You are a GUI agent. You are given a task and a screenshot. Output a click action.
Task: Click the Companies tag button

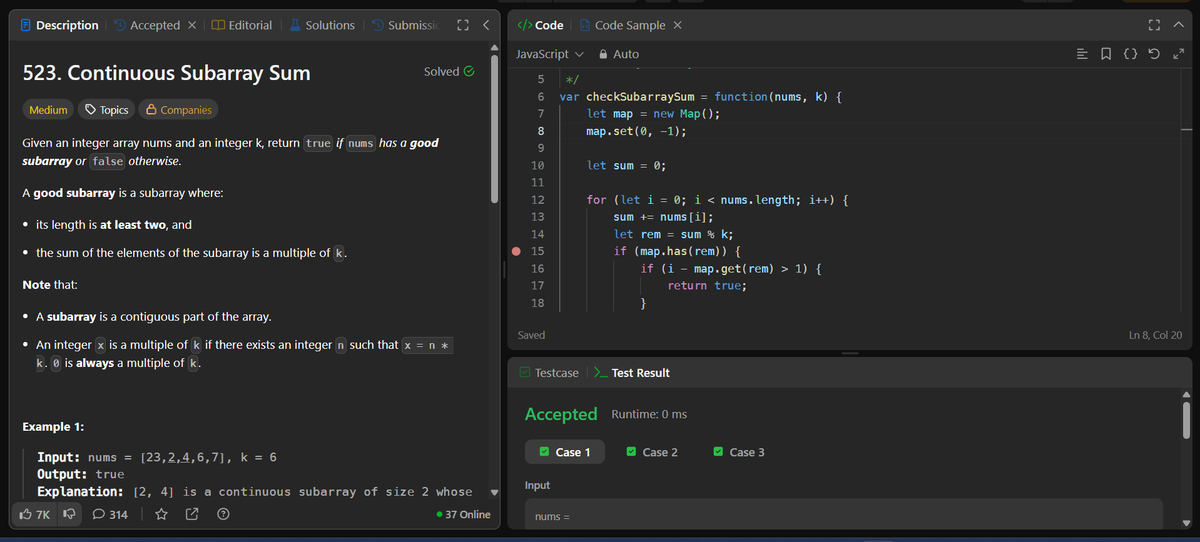[x=178, y=110]
